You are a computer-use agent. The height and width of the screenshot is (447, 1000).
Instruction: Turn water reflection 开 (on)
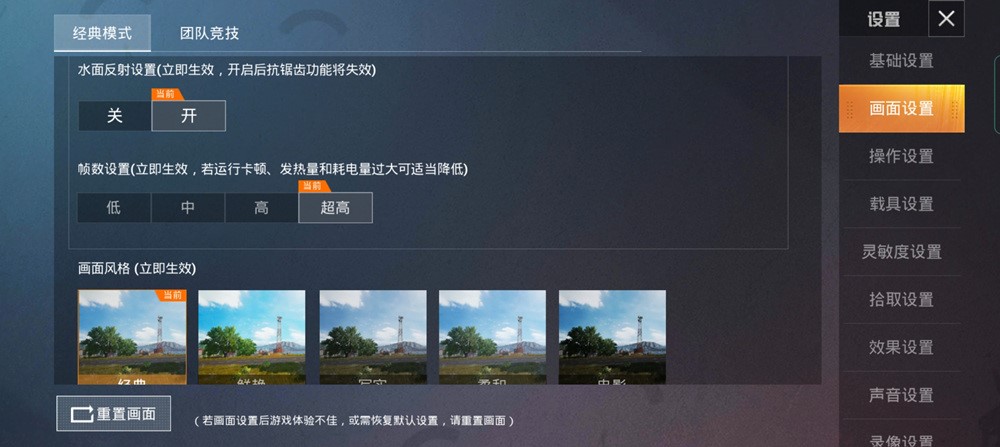(189, 116)
